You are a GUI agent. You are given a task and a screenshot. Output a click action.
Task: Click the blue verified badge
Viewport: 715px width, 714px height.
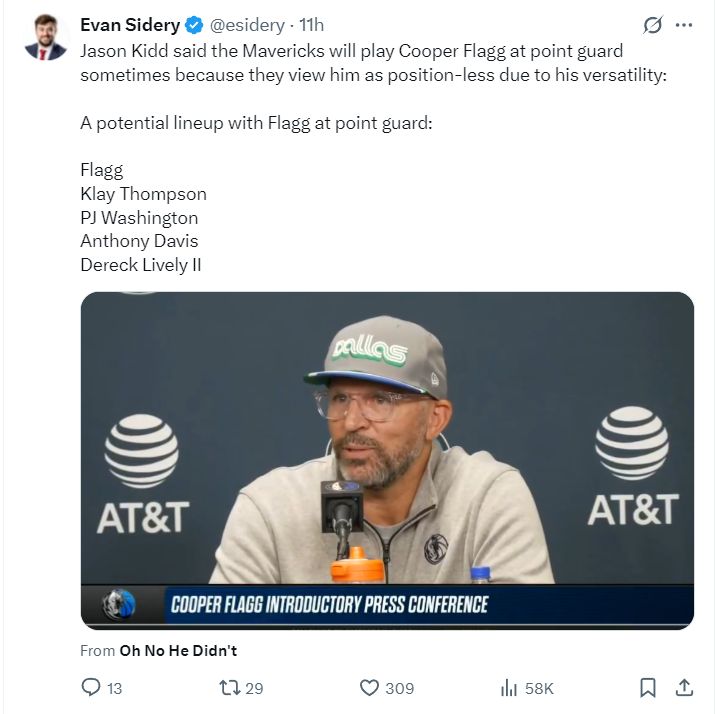[x=196, y=25]
